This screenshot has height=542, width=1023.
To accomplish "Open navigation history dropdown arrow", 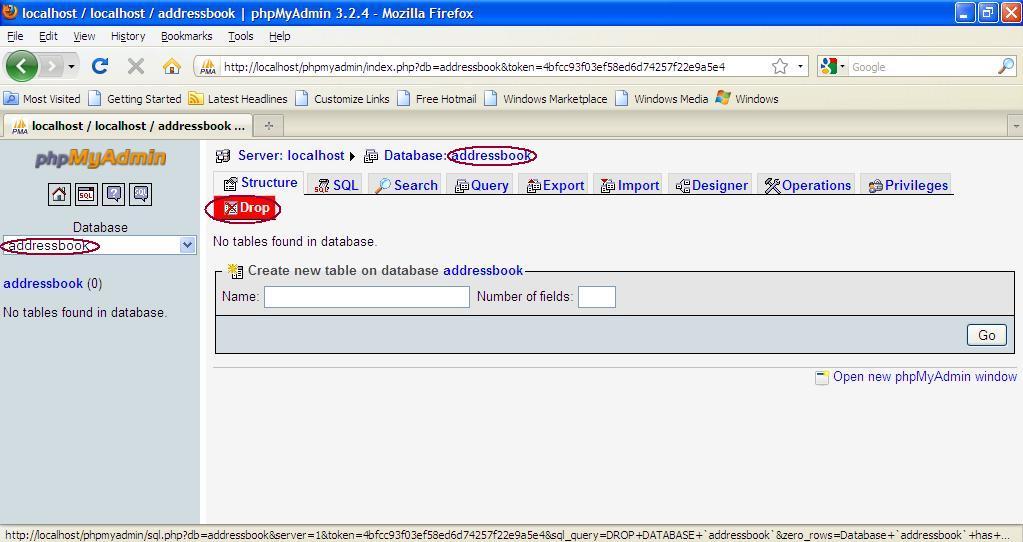I will 71,67.
